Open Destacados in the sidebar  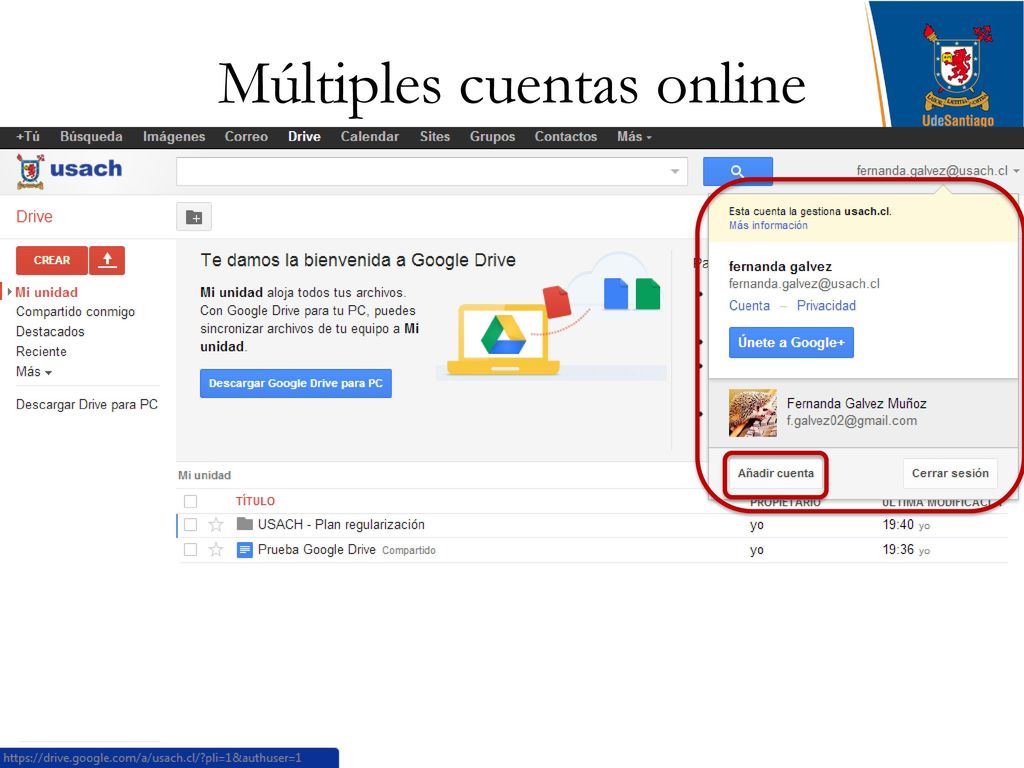[50, 332]
